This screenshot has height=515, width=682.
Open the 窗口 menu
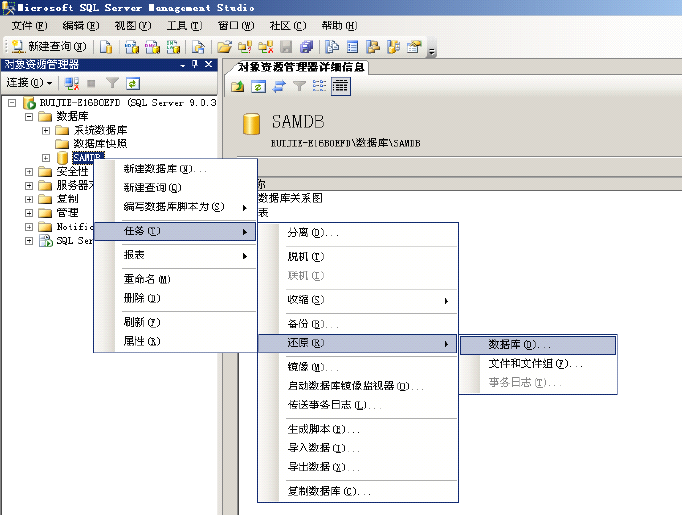click(236, 26)
